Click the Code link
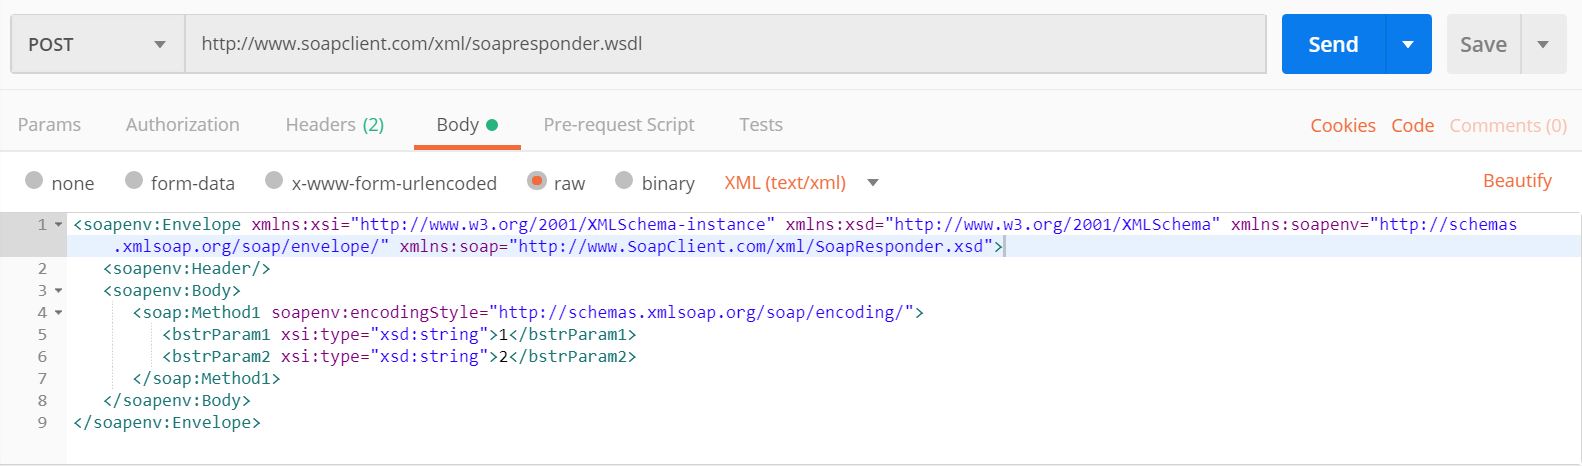The height and width of the screenshot is (466, 1582). pyautogui.click(x=1412, y=126)
